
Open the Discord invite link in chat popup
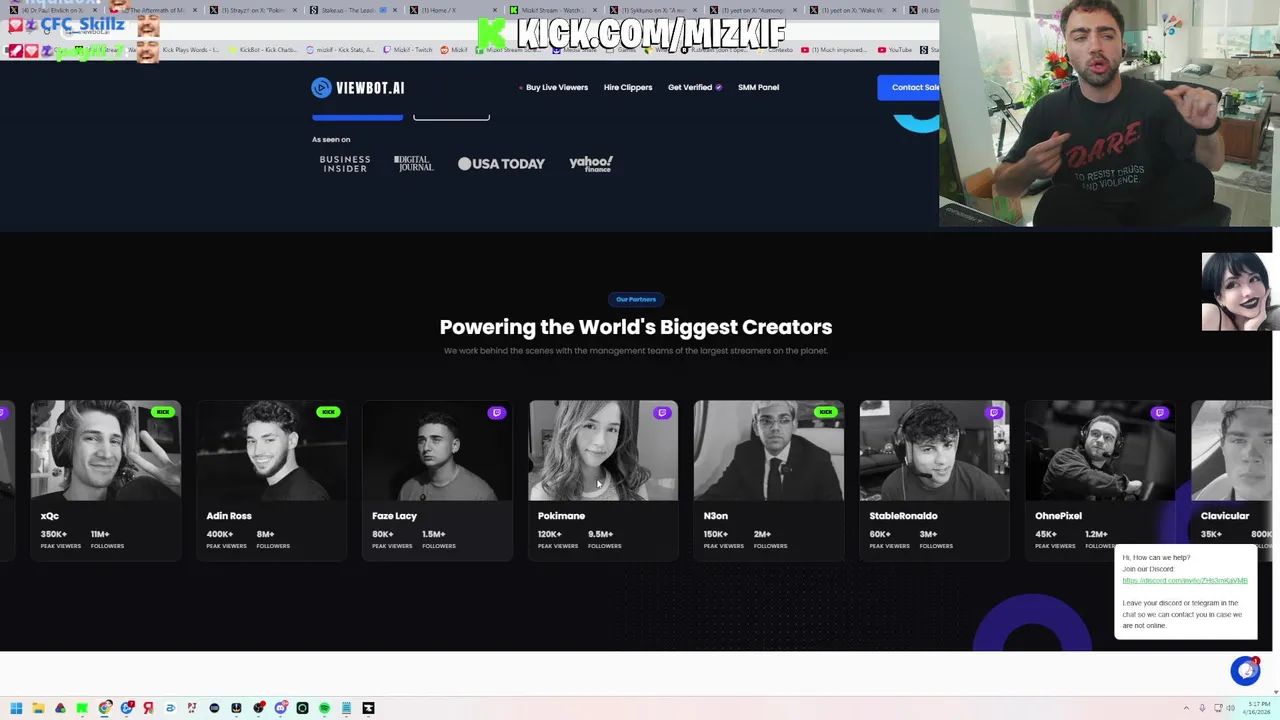(1185, 580)
